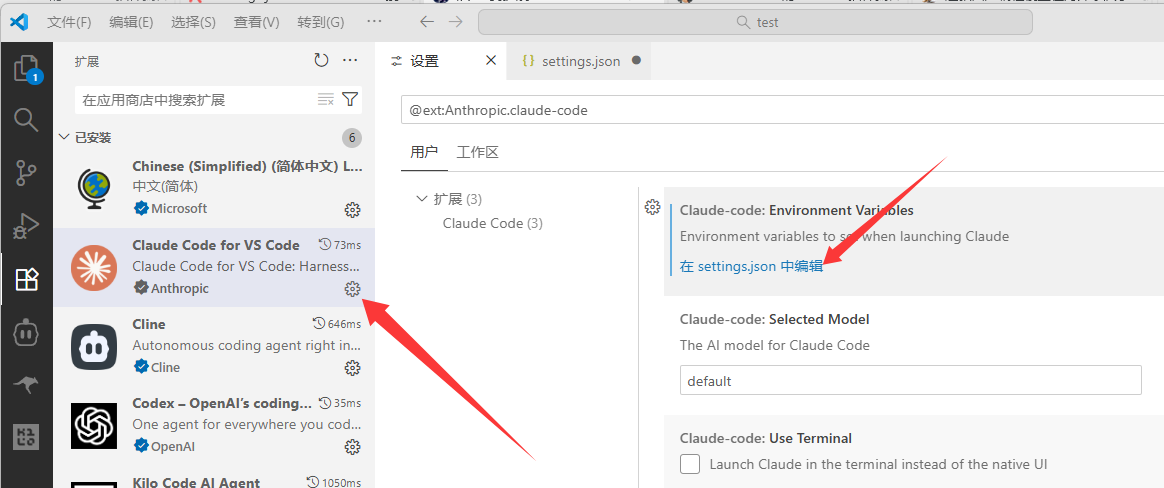This screenshot has width=1164, height=488.
Task: Click the Microsoft publisher label
Action: (x=179, y=209)
